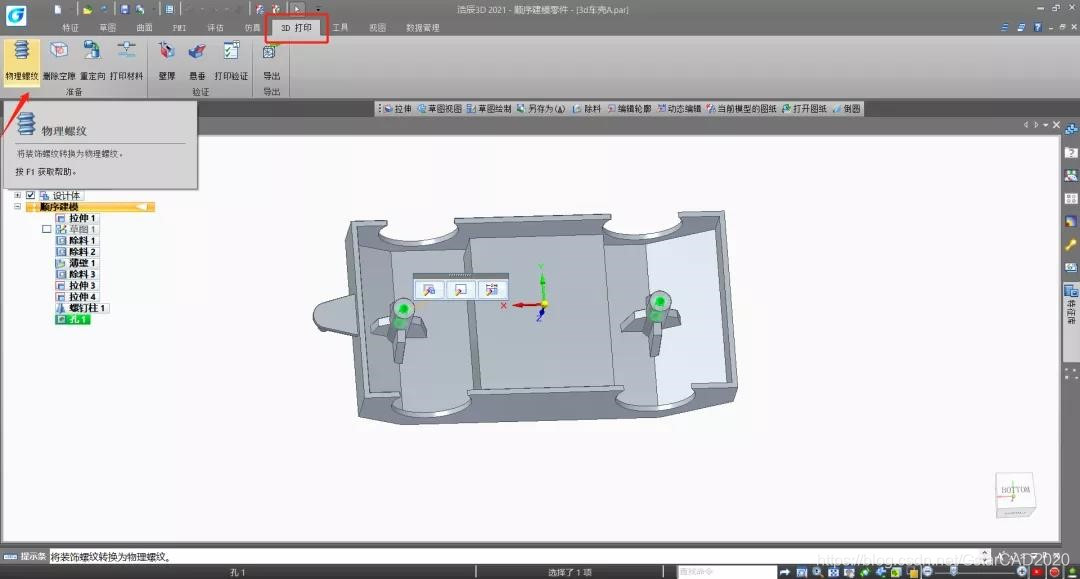The image size is (1080, 579).
Task: Select 孔 1 in the feature tree
Action: pos(72,319)
